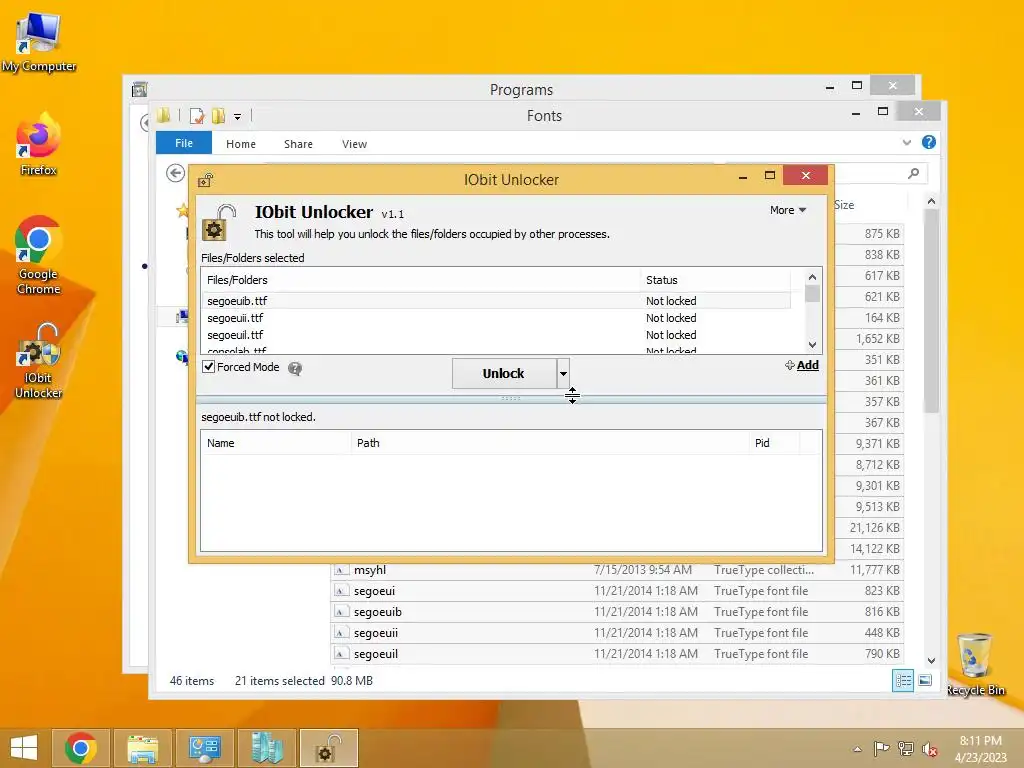Image resolution: width=1024 pixels, height=768 pixels.
Task: Click the Fonts search magnifier icon
Action: click(x=913, y=173)
